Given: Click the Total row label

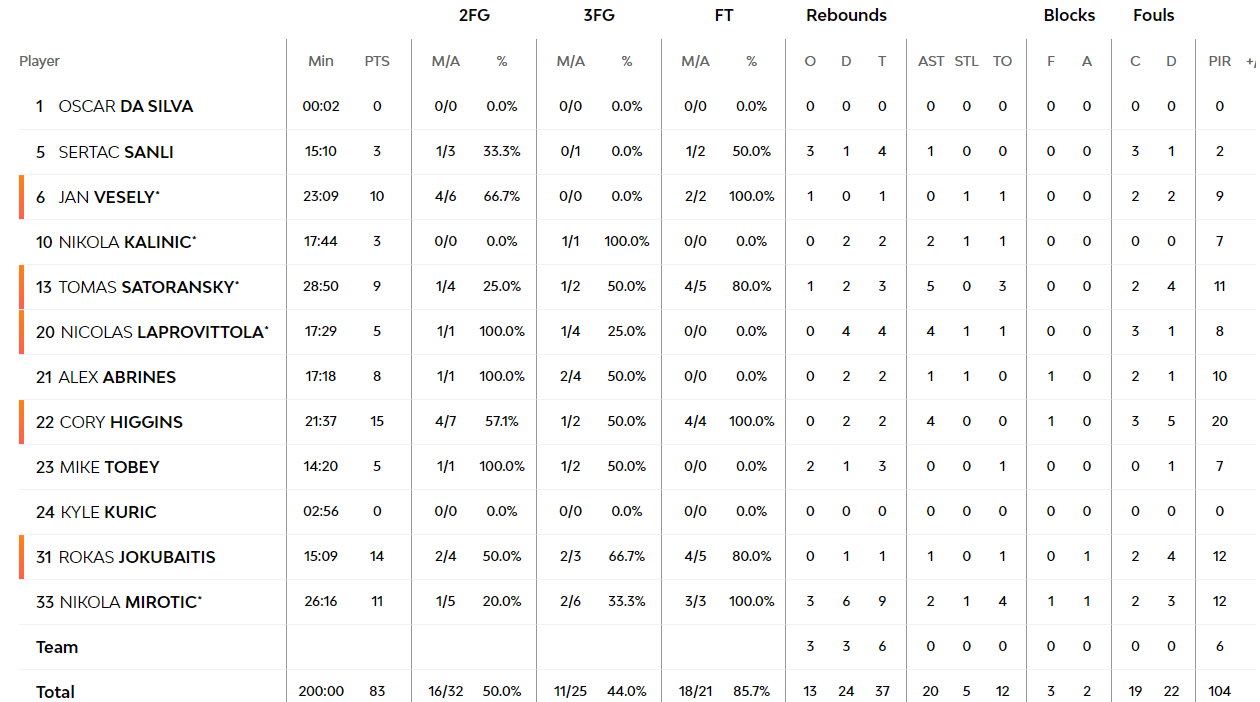Looking at the screenshot, I should pos(56,692).
